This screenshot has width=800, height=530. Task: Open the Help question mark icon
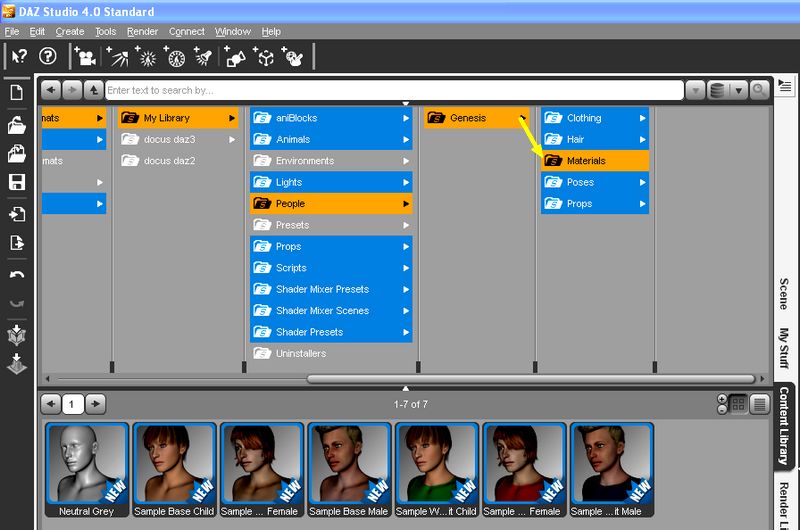click(48, 56)
